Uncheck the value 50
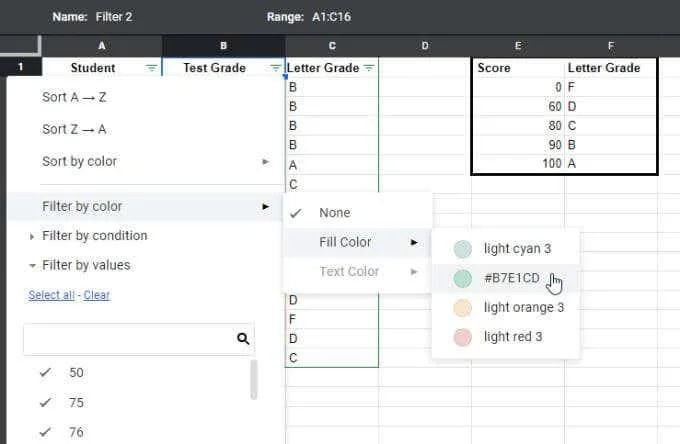680x444 pixels. coord(45,372)
